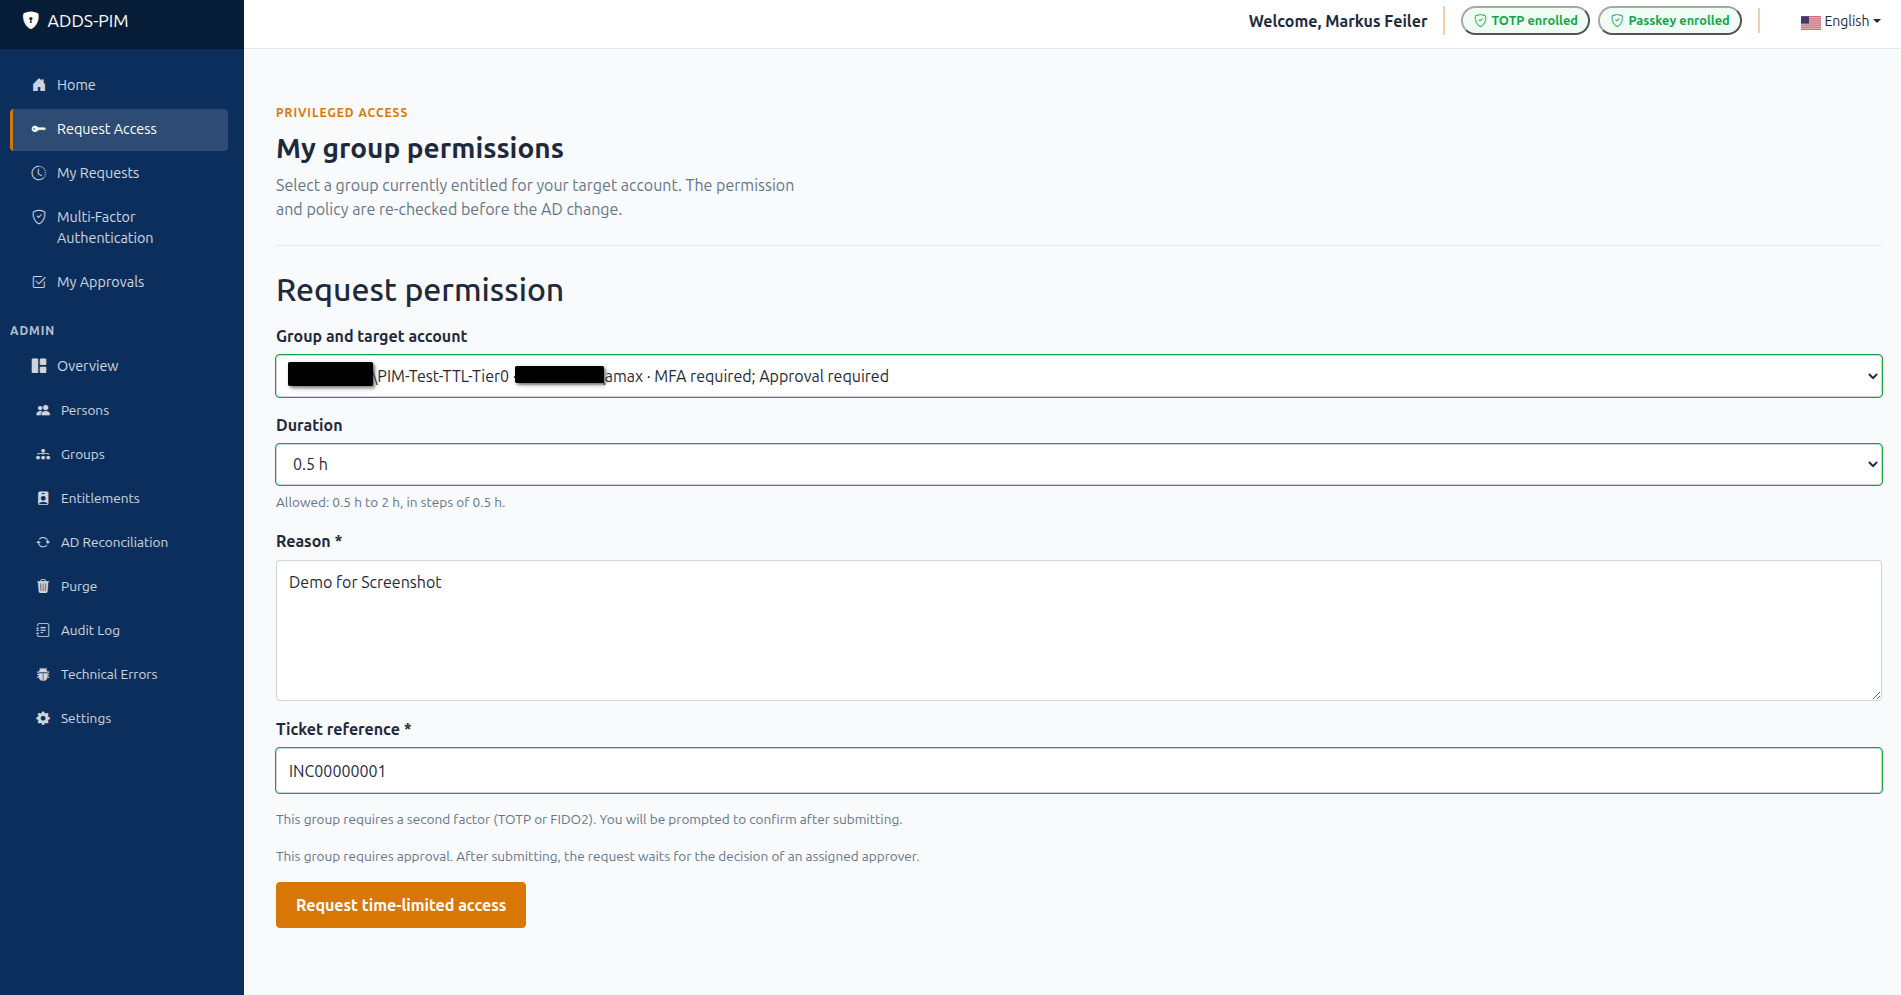The image size is (1901, 995).
Task: Click the My Requests clock icon
Action: pos(39,173)
